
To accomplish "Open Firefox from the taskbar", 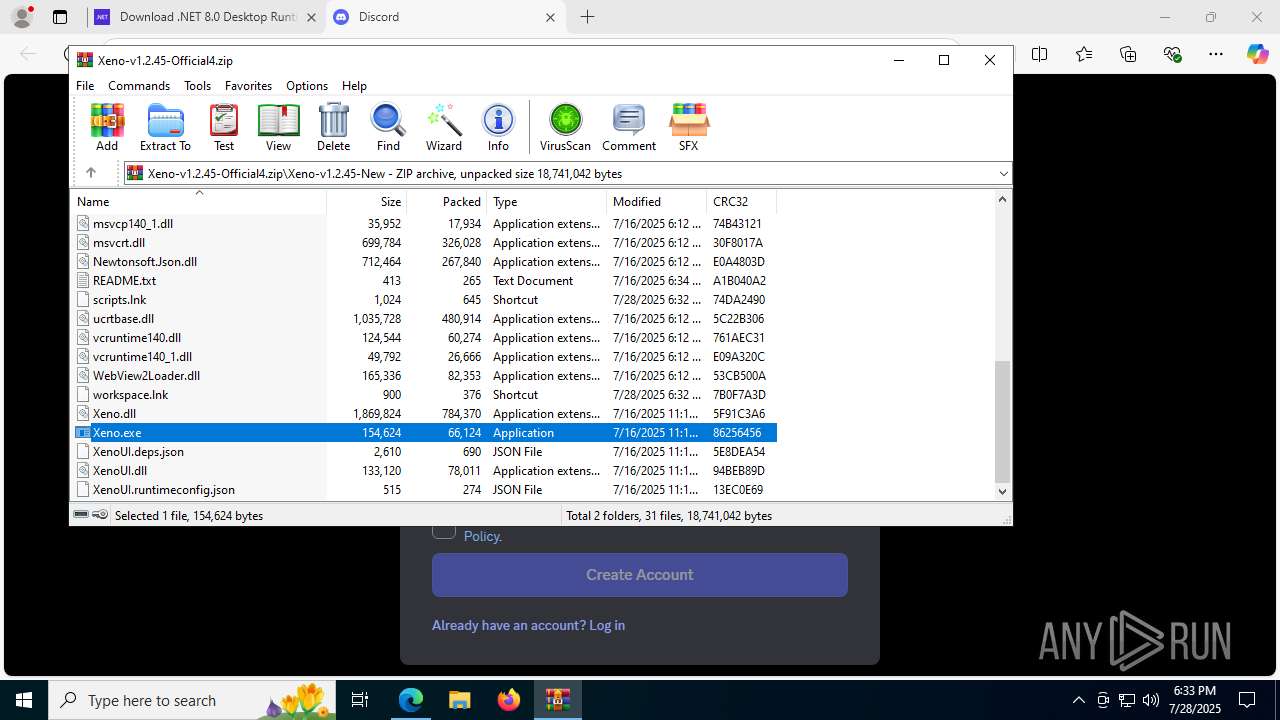I will coord(509,700).
